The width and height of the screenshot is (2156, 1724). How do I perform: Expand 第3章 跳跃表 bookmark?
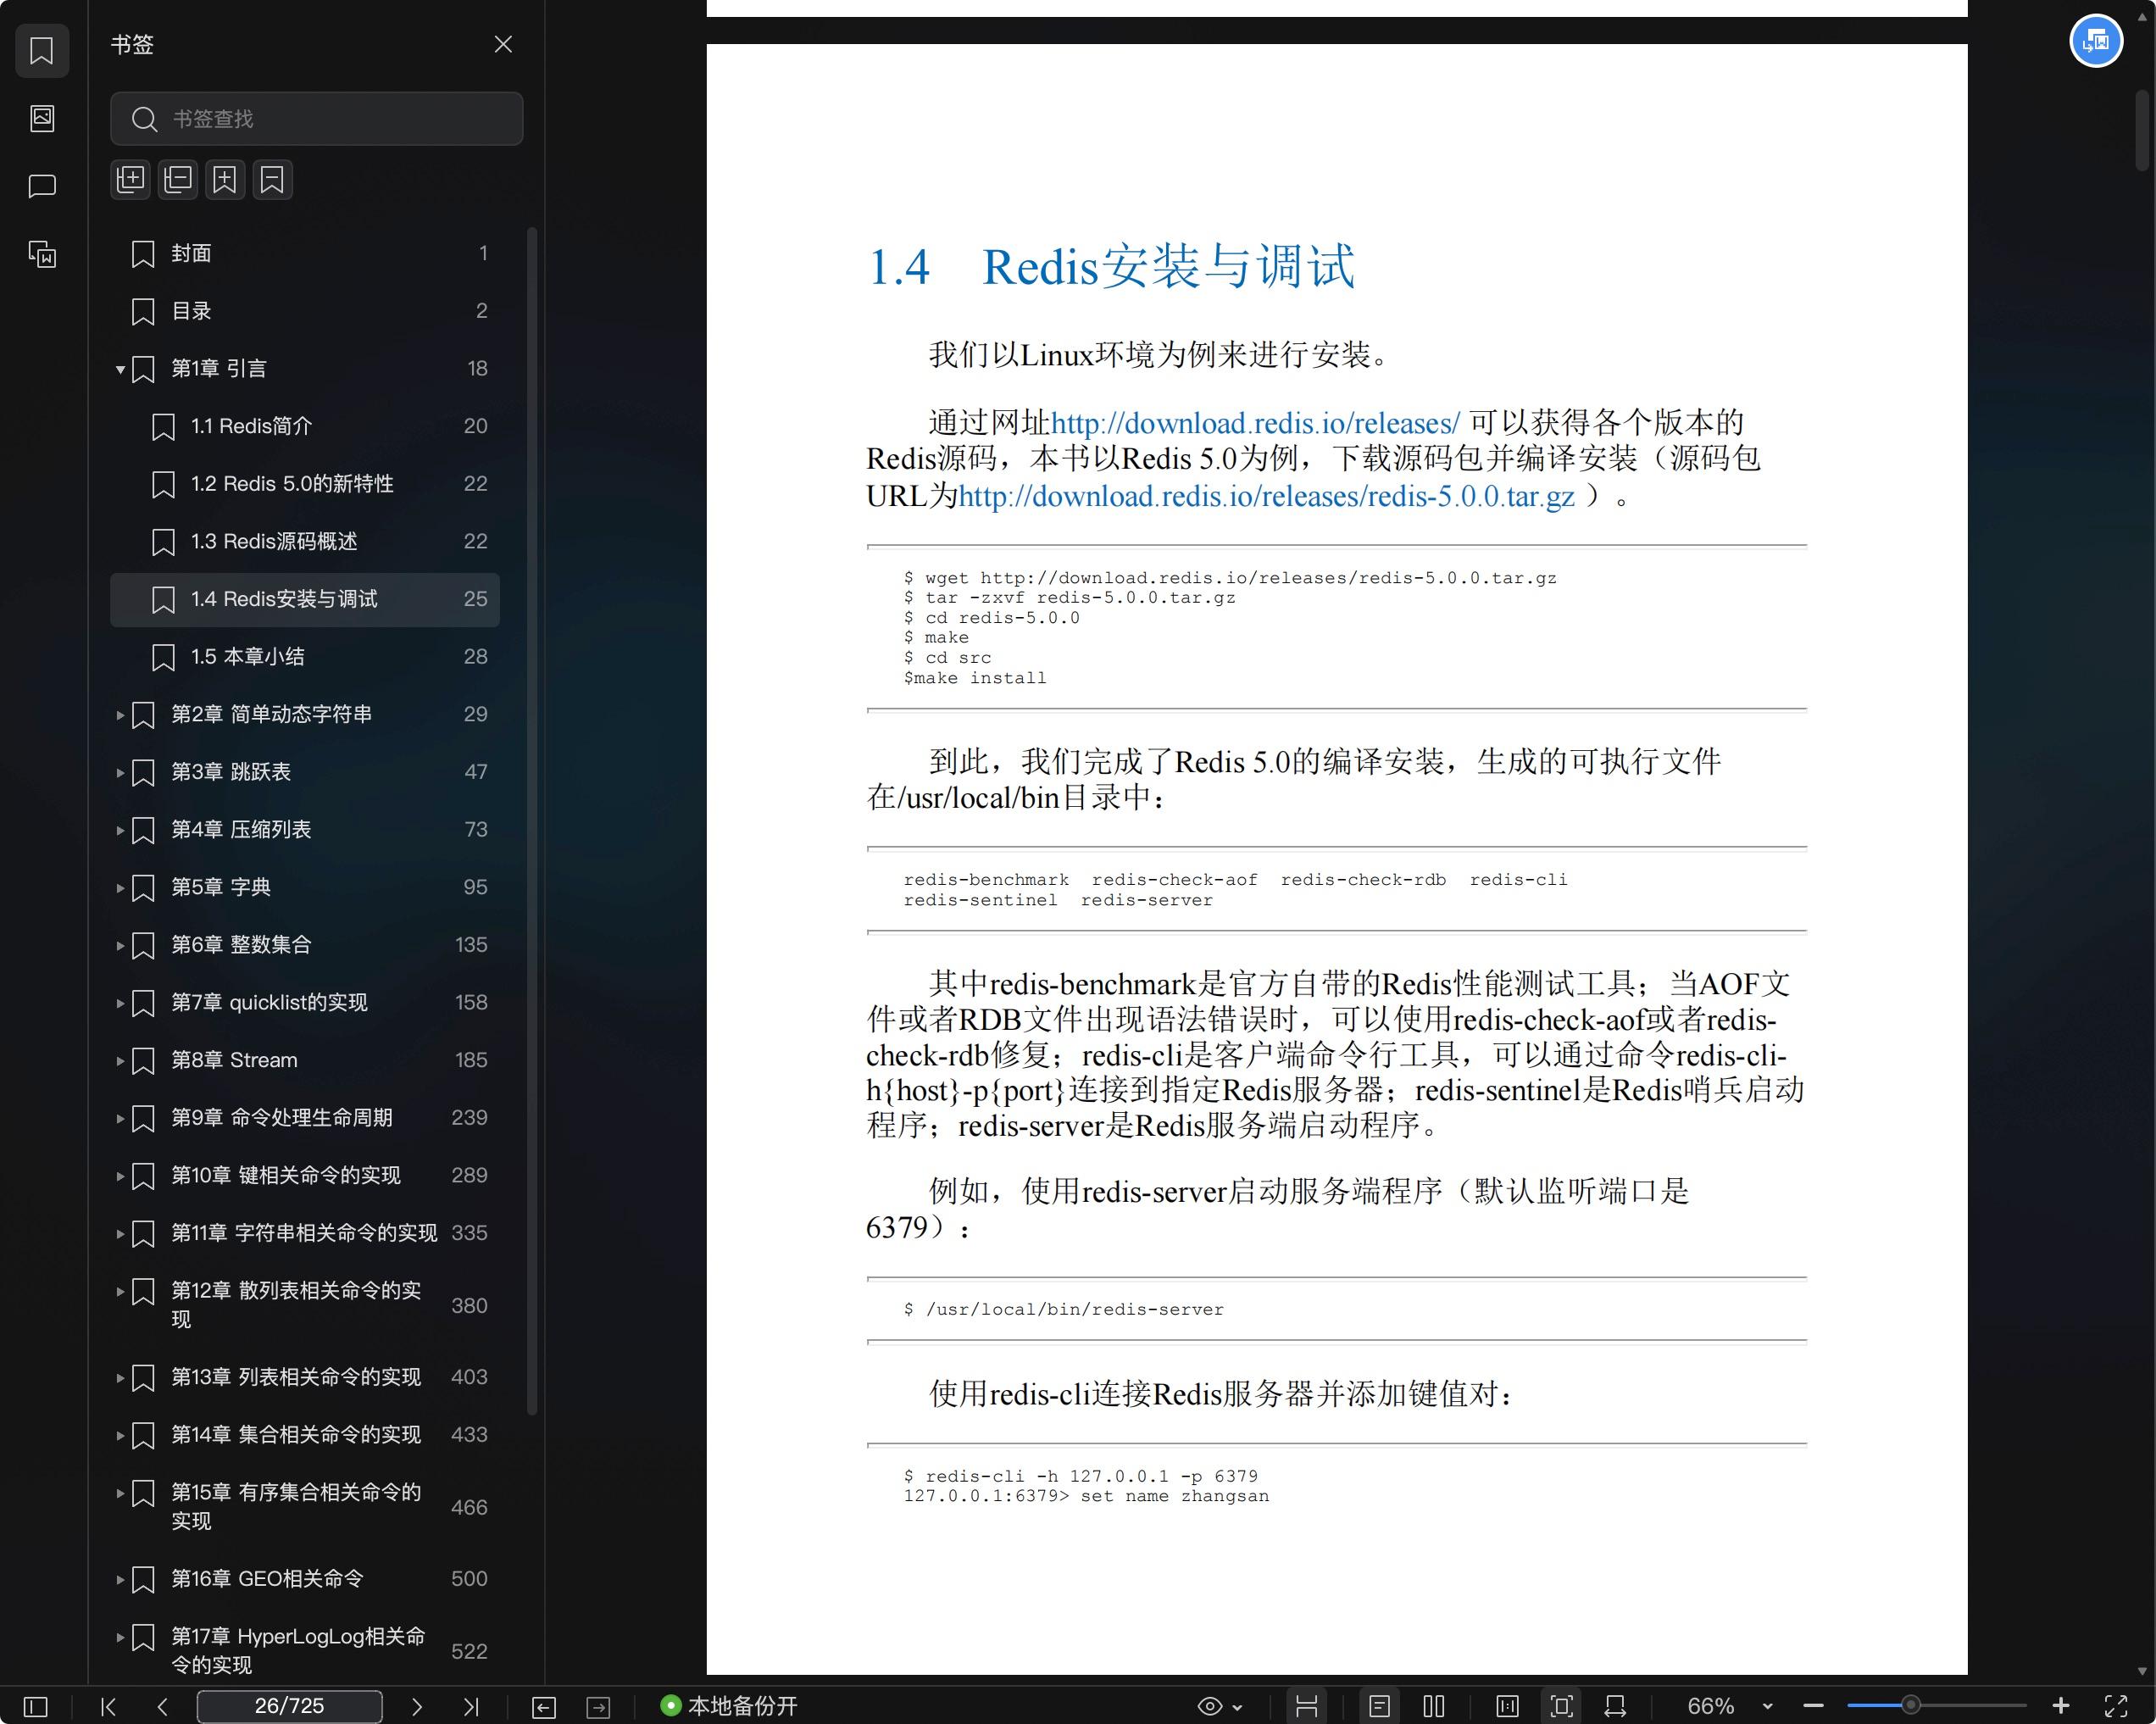[x=120, y=773]
